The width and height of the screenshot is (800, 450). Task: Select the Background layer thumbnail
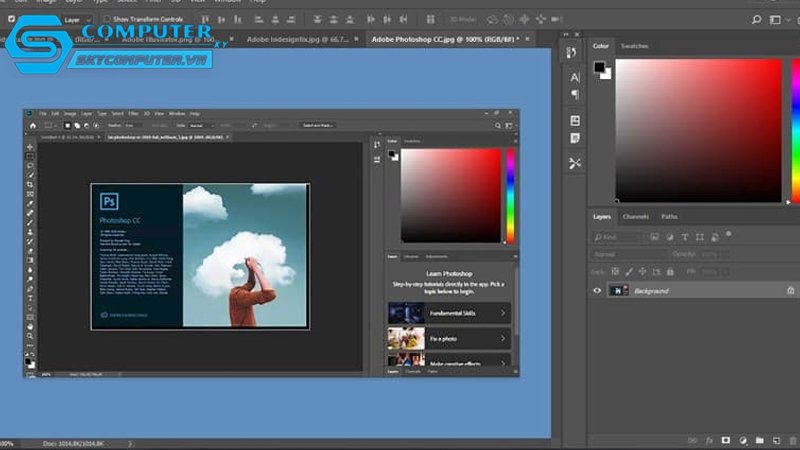[x=619, y=291]
